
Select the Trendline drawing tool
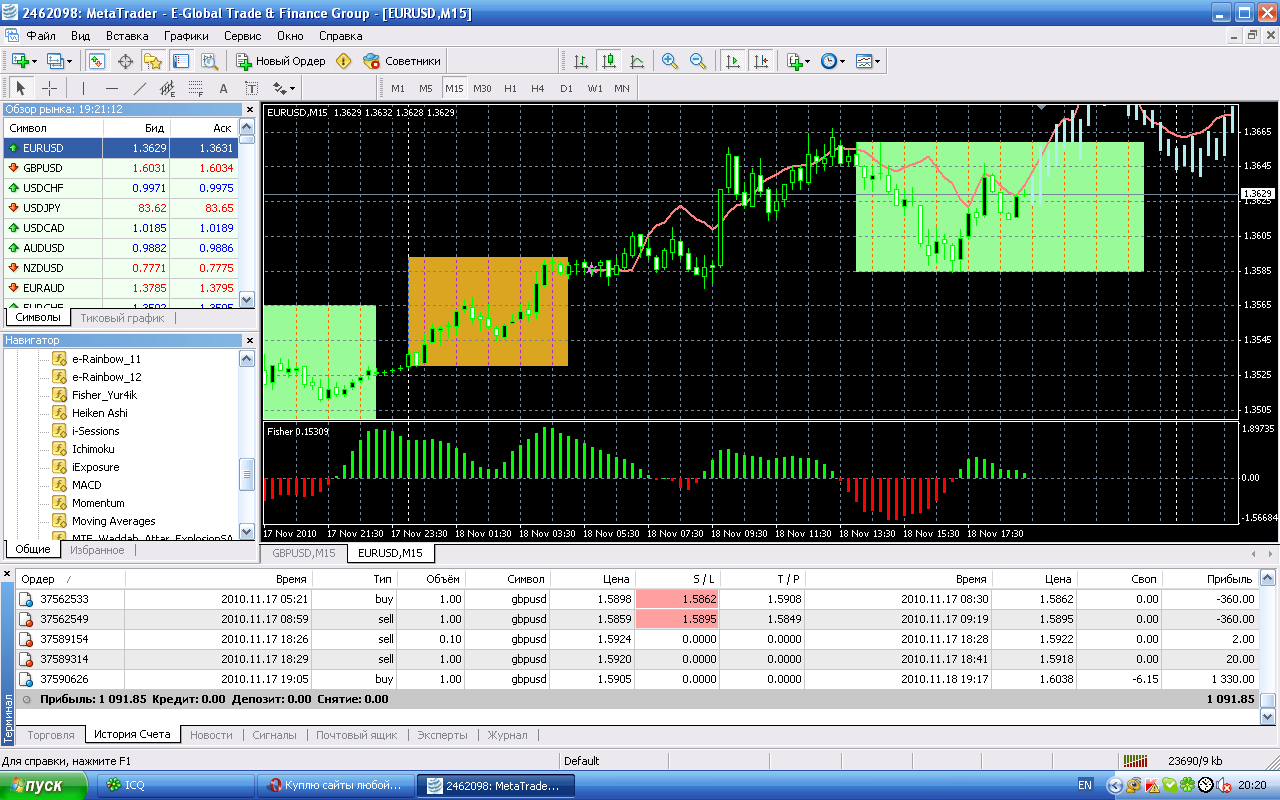pyautogui.click(x=139, y=88)
